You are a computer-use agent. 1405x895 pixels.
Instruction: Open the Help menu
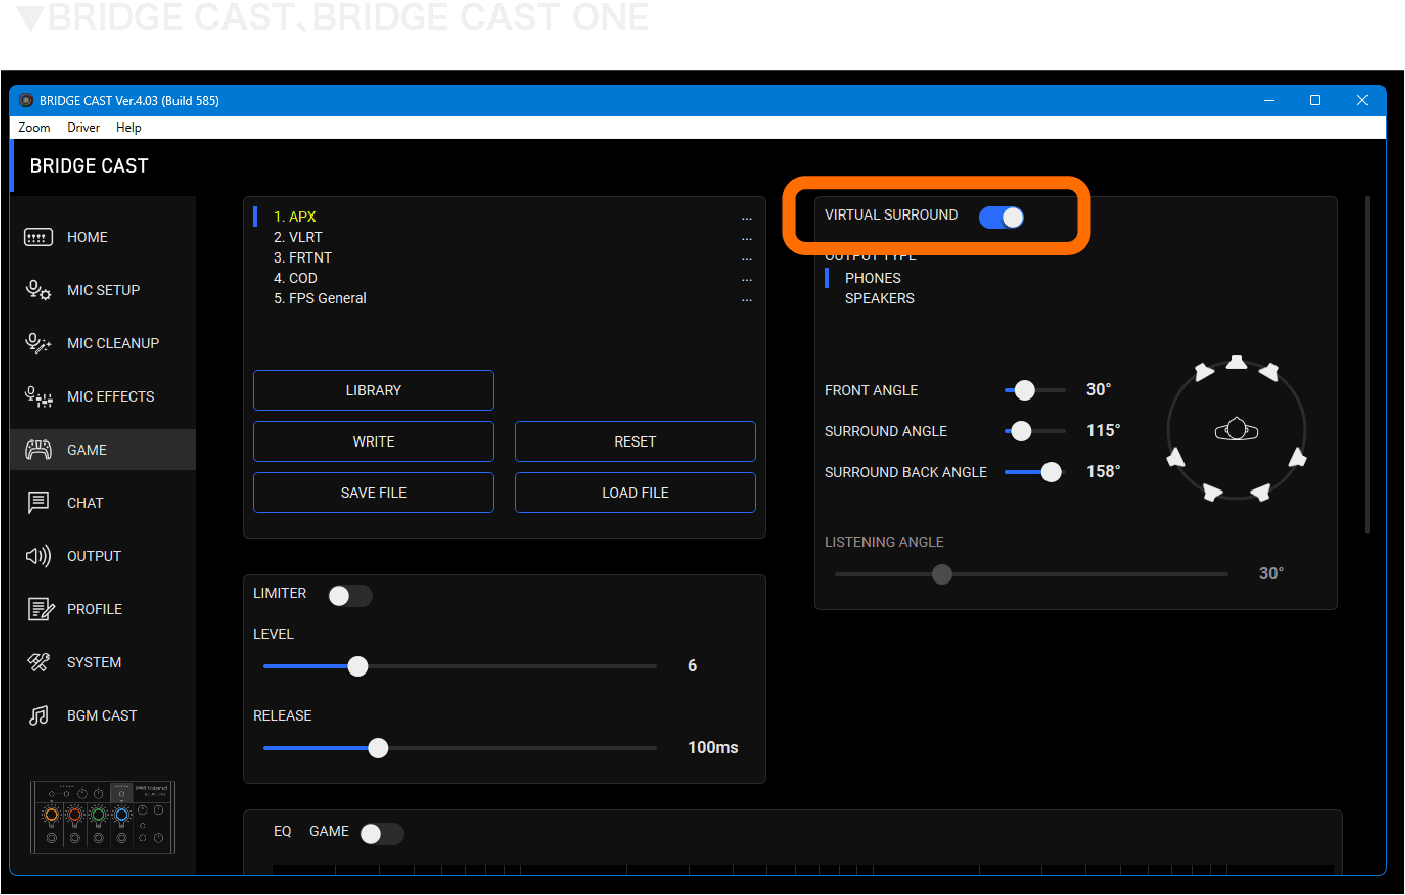coord(128,127)
